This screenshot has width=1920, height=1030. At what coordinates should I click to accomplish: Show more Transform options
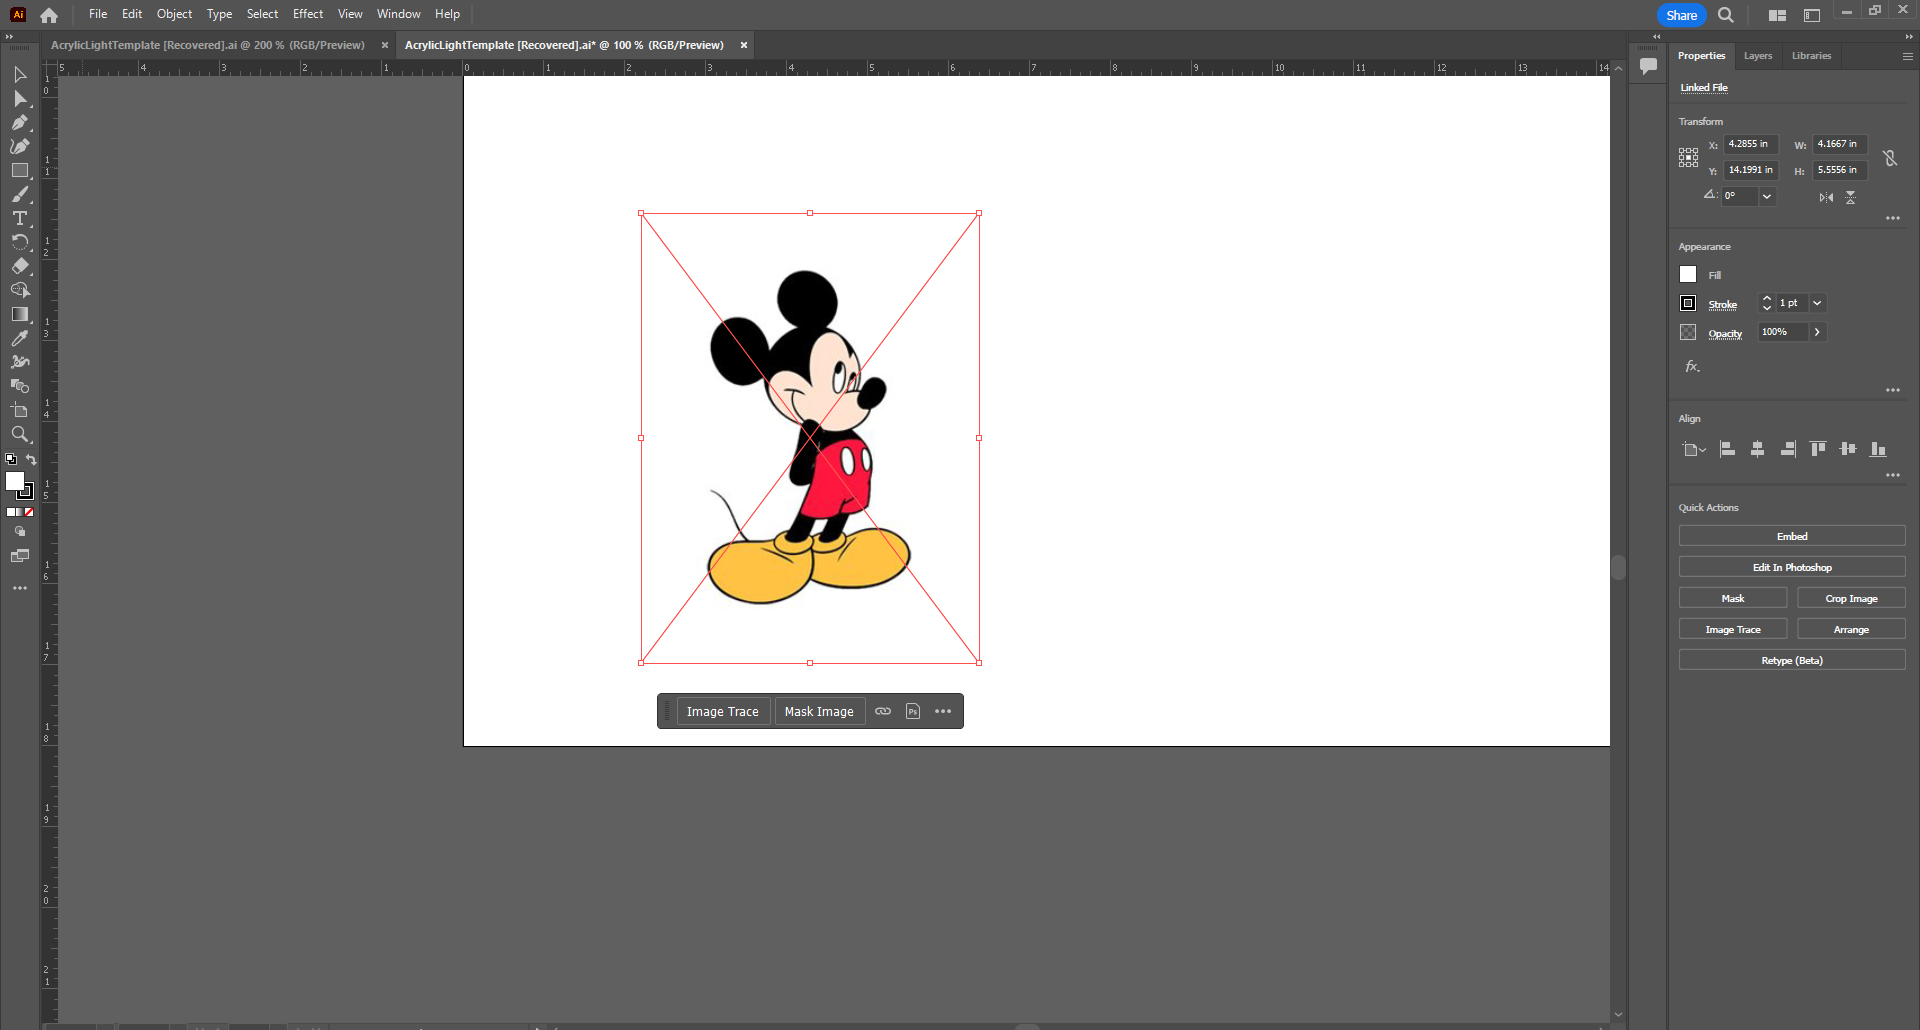click(1893, 218)
